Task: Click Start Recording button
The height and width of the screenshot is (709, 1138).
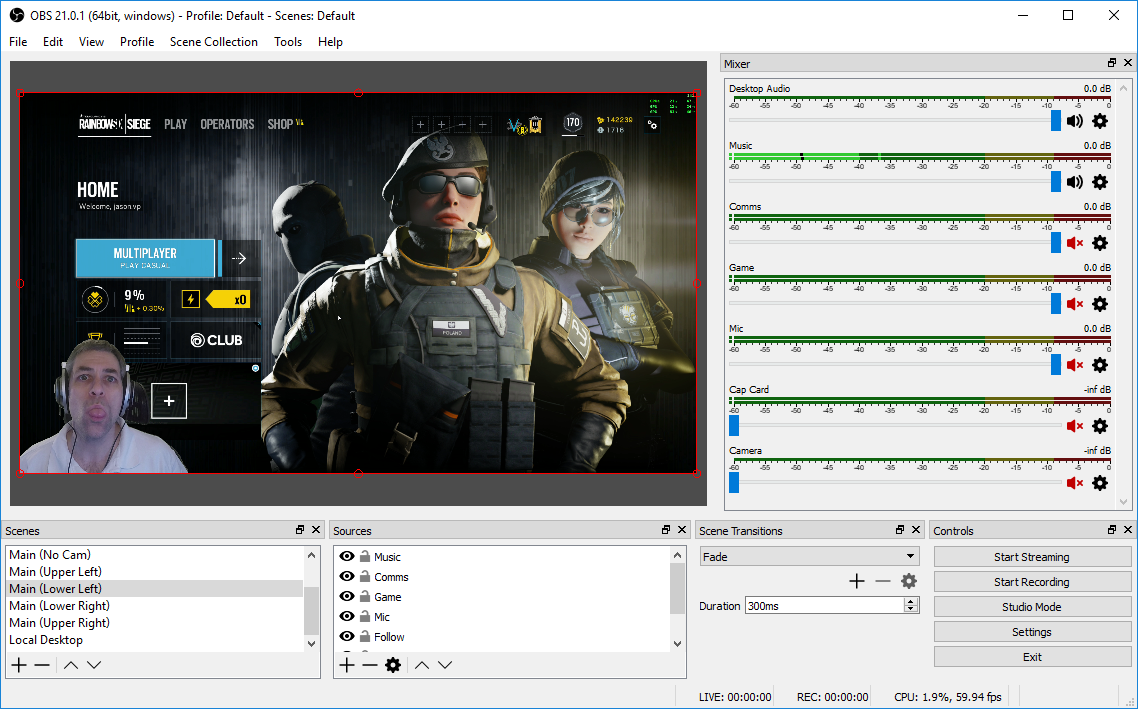Action: coord(1032,582)
